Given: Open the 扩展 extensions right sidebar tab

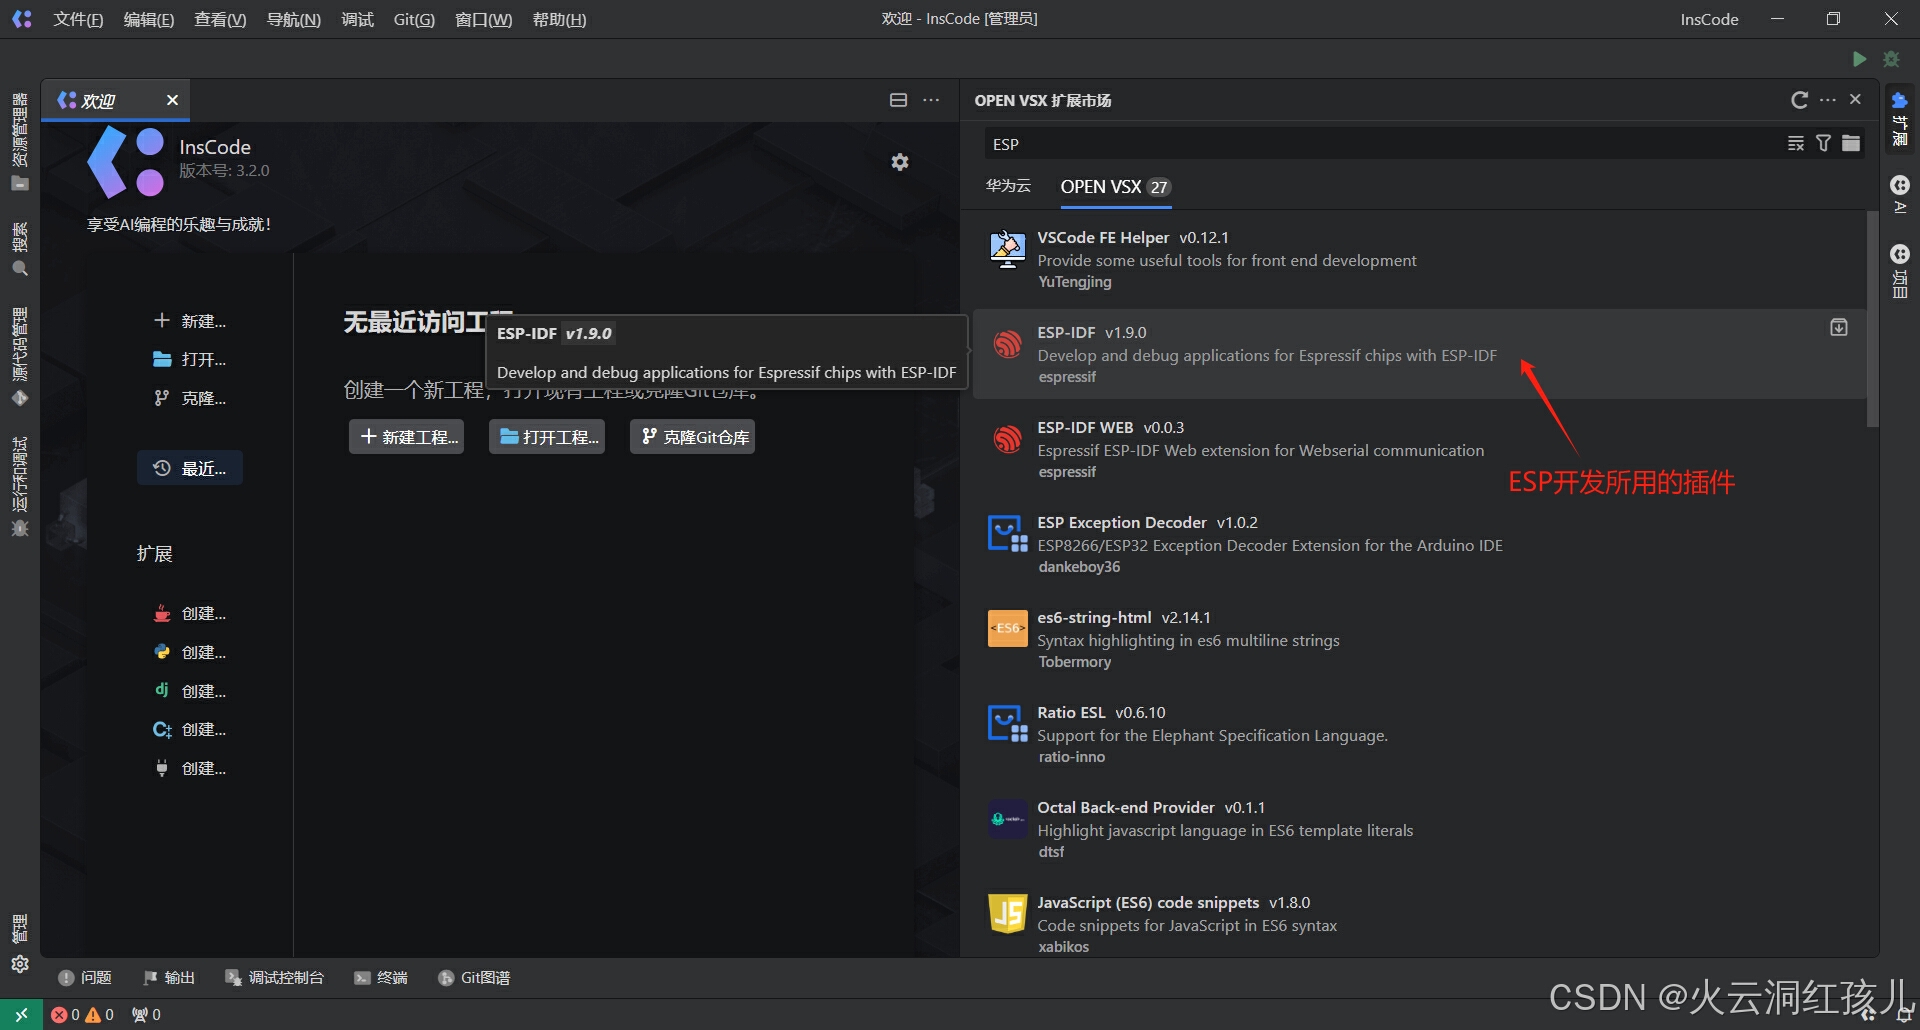Looking at the screenshot, I should click(1900, 118).
